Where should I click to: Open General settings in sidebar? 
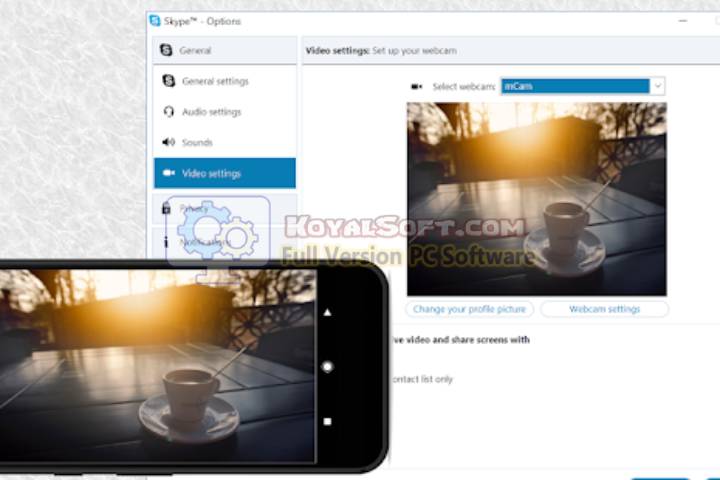pos(225,81)
